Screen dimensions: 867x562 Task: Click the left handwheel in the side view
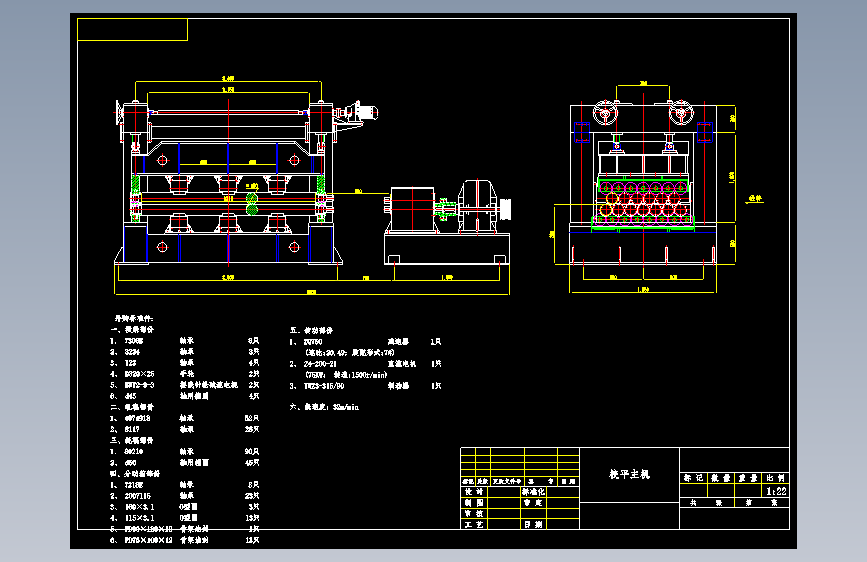(605, 113)
